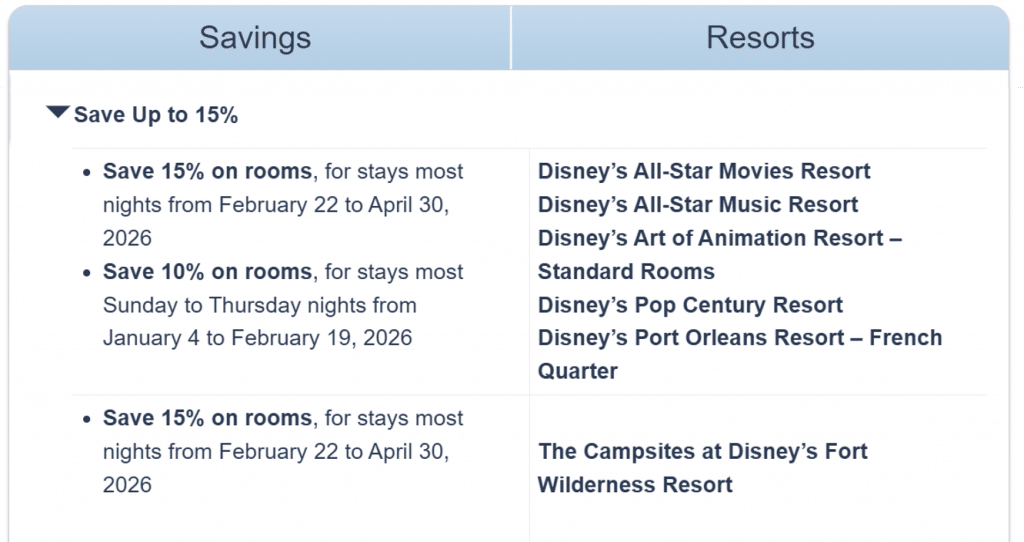Click the Standard Rooms text
This screenshot has width=1024, height=542.
coord(626,272)
